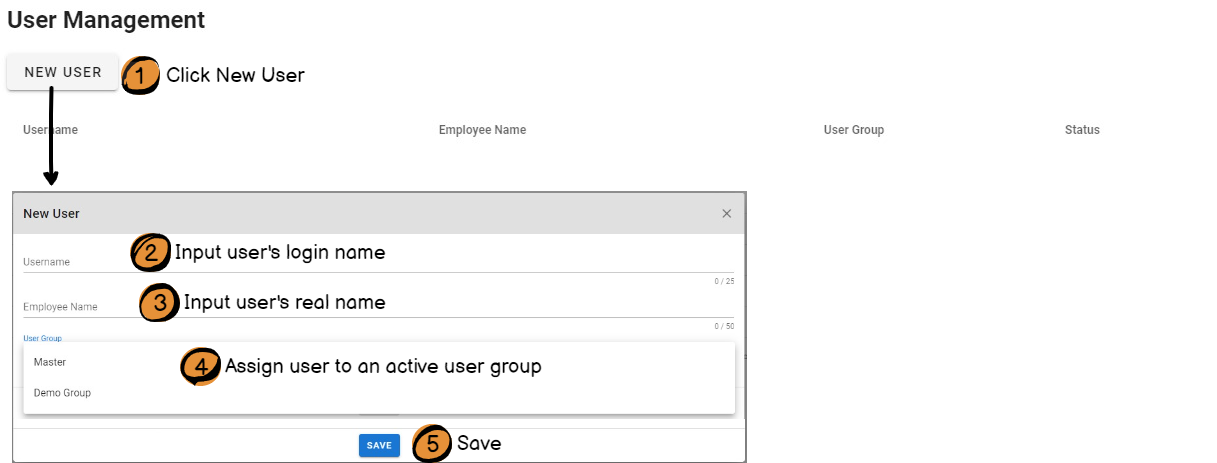Select Master from the user group list
Screen dimensions: 1217x463
click(50, 362)
